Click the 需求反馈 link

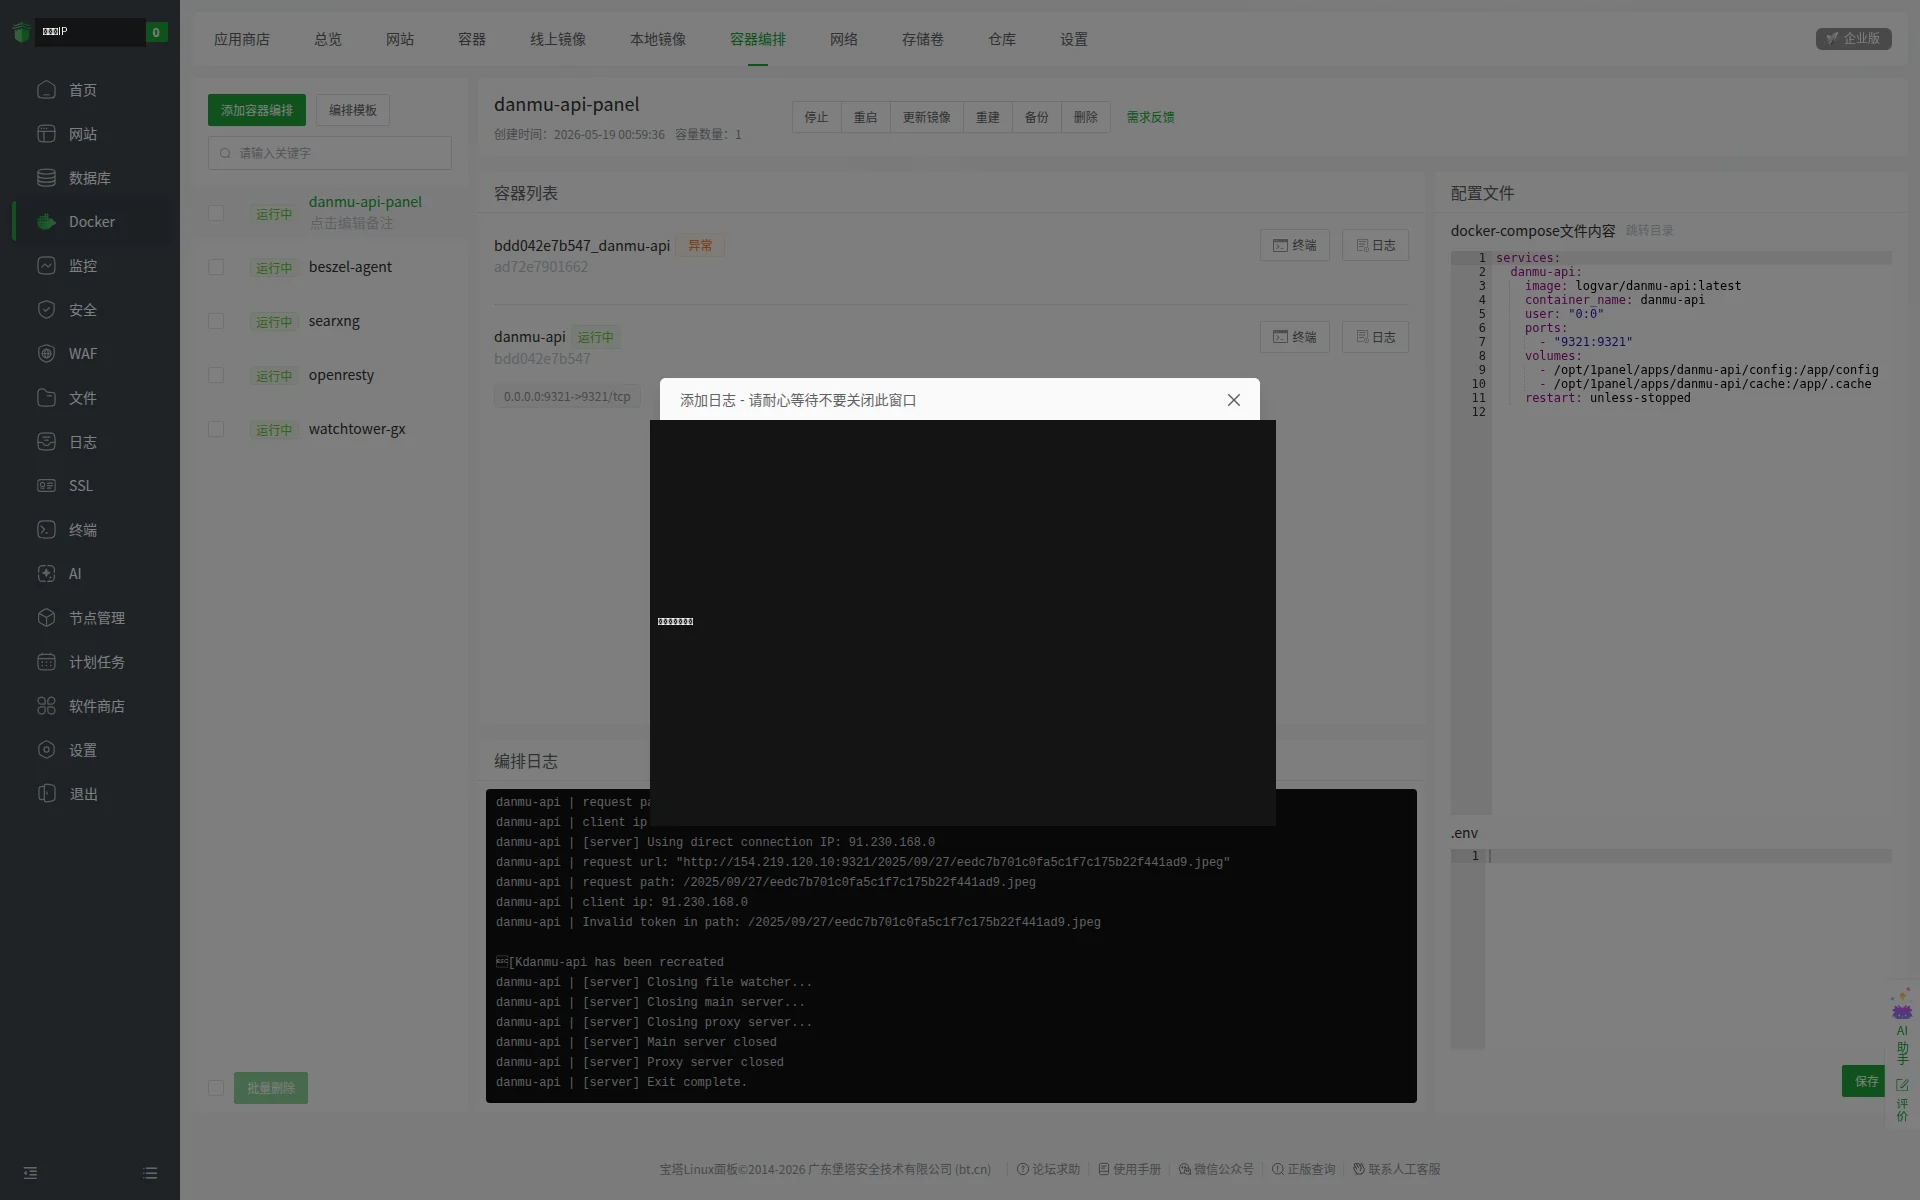click(x=1150, y=117)
